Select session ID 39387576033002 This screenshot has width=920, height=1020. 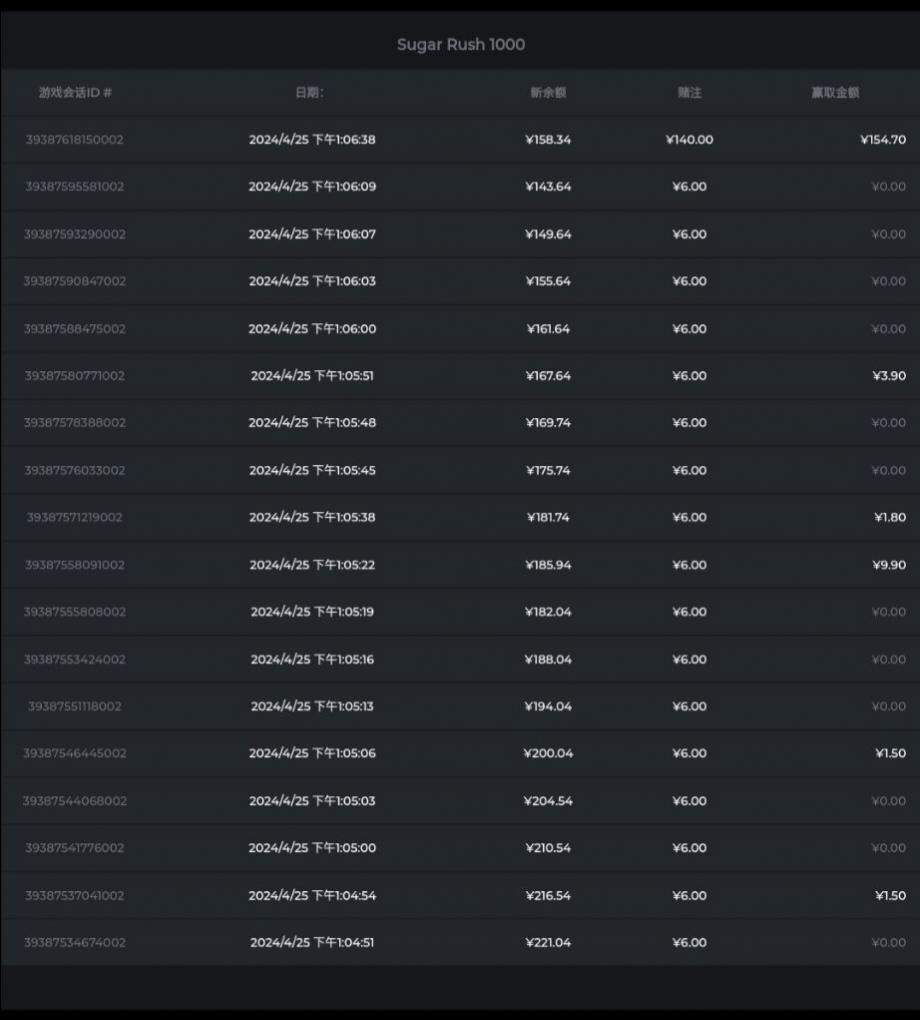(x=75, y=470)
